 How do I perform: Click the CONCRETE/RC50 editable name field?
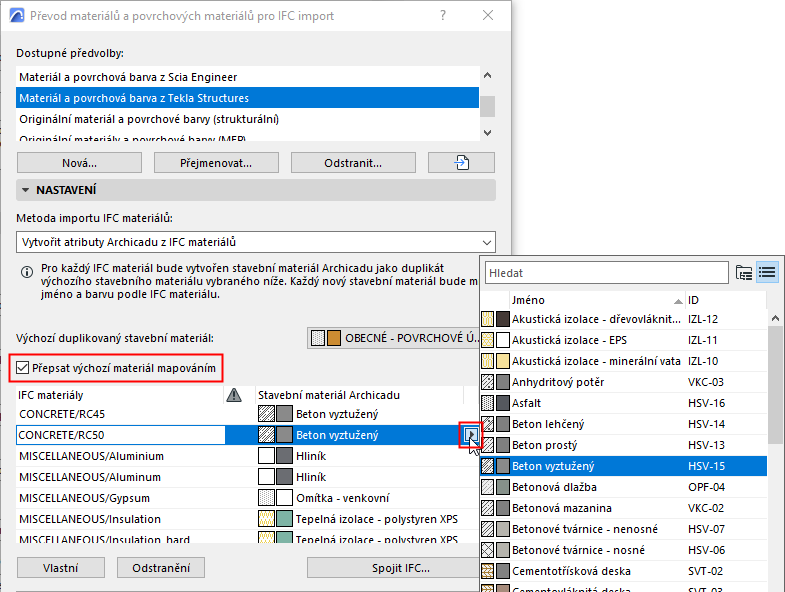[x=121, y=435]
